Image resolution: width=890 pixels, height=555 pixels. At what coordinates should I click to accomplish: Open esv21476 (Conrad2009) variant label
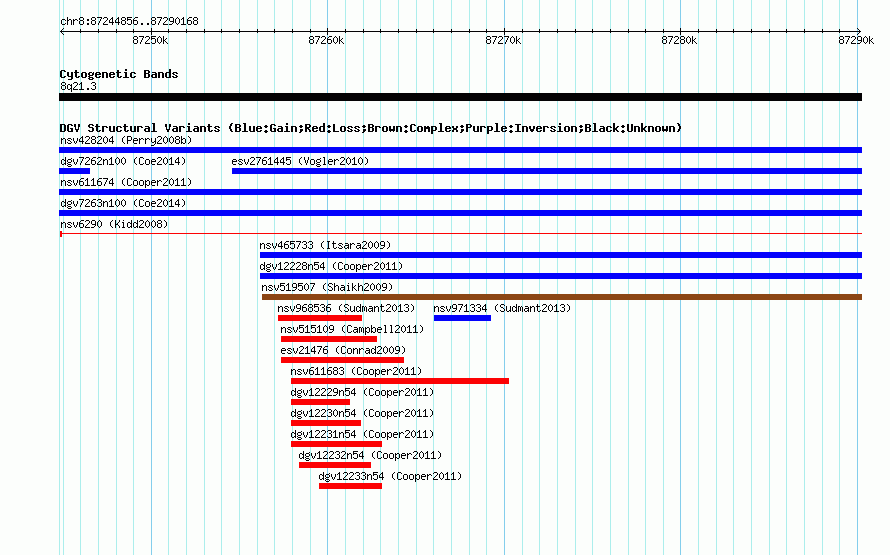(x=343, y=350)
